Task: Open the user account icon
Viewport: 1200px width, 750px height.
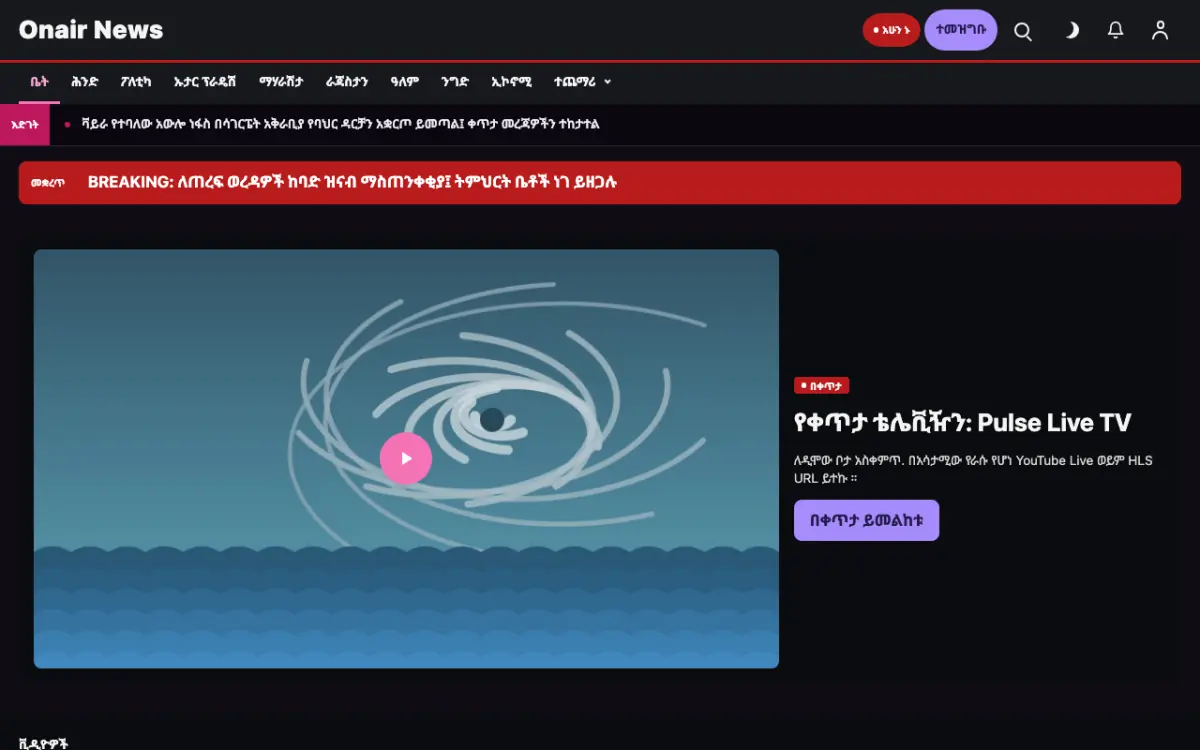Action: click(x=1160, y=31)
